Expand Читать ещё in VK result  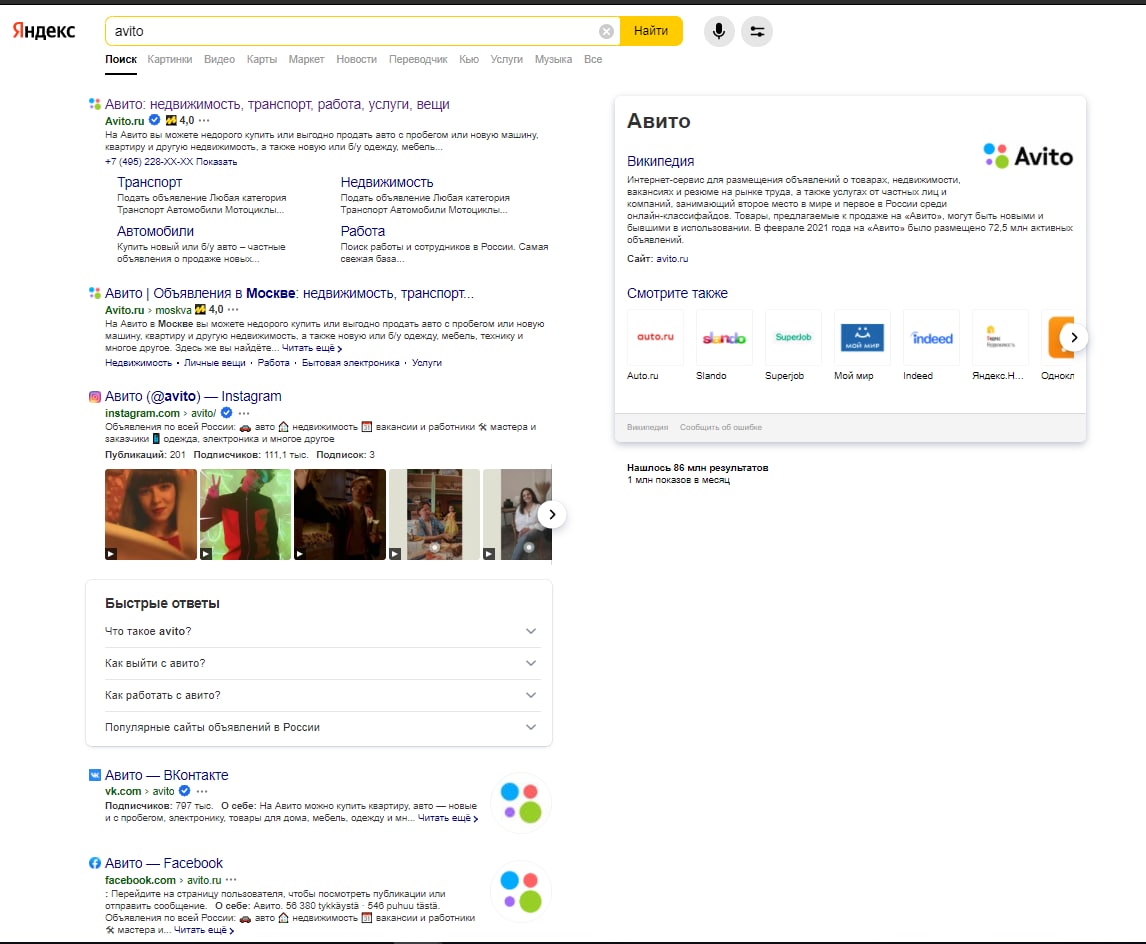pos(448,818)
